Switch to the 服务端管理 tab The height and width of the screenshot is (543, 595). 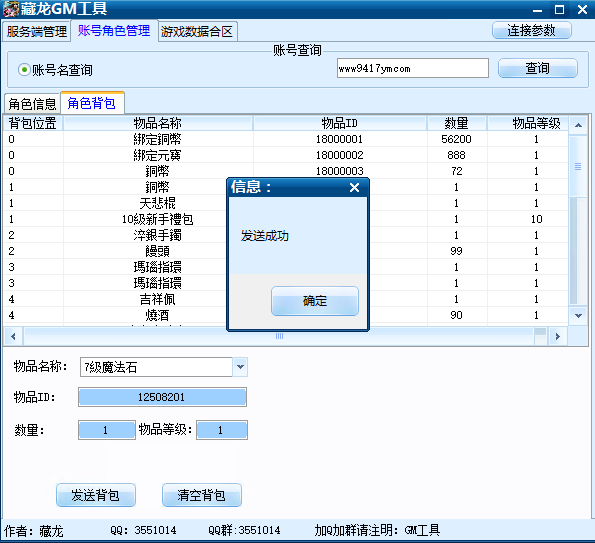pyautogui.click(x=36, y=31)
